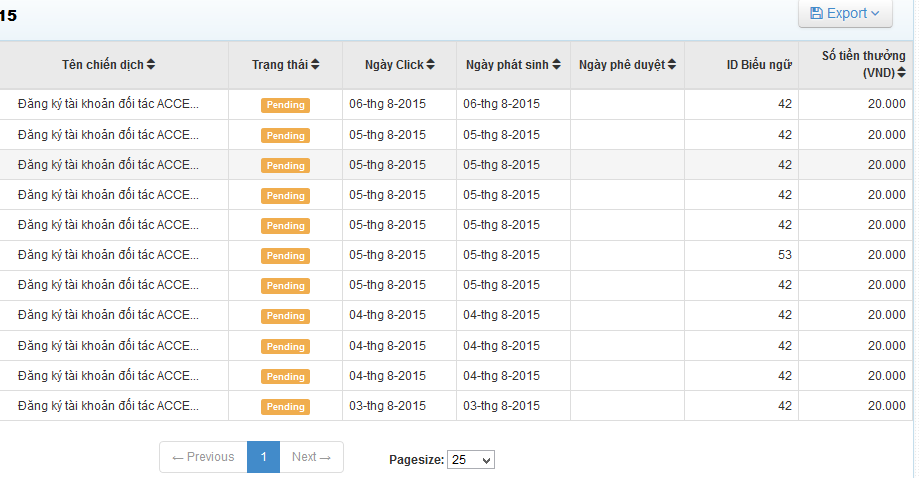The width and height of the screenshot is (919, 478).
Task: Click ID value 42 in the 06-thg 8-2015 row
Action: click(785, 104)
